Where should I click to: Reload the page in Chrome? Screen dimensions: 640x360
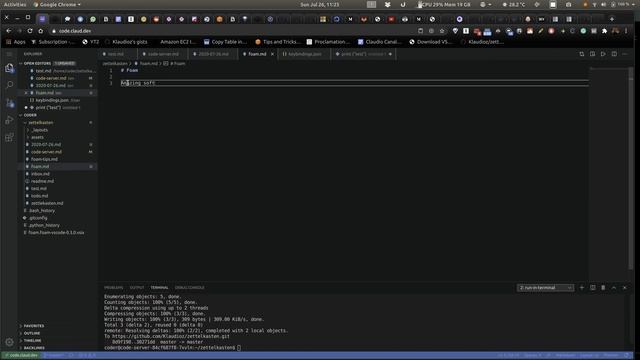(30, 31)
